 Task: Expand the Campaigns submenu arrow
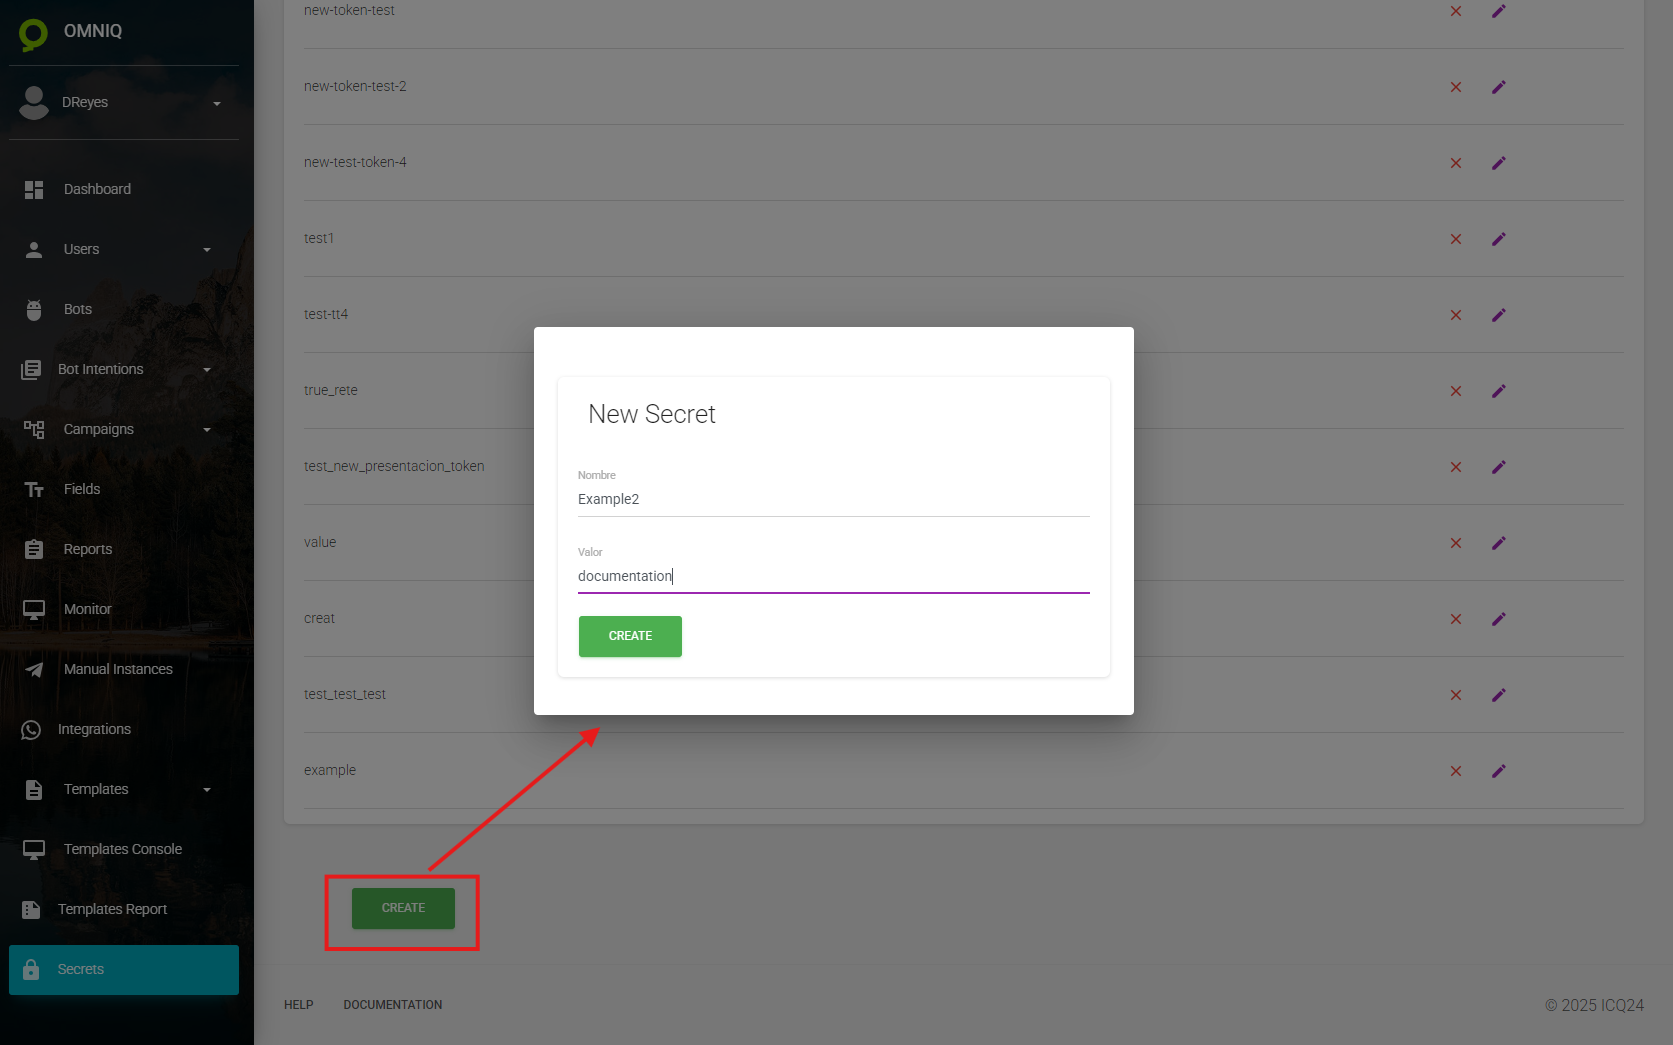[x=207, y=430]
